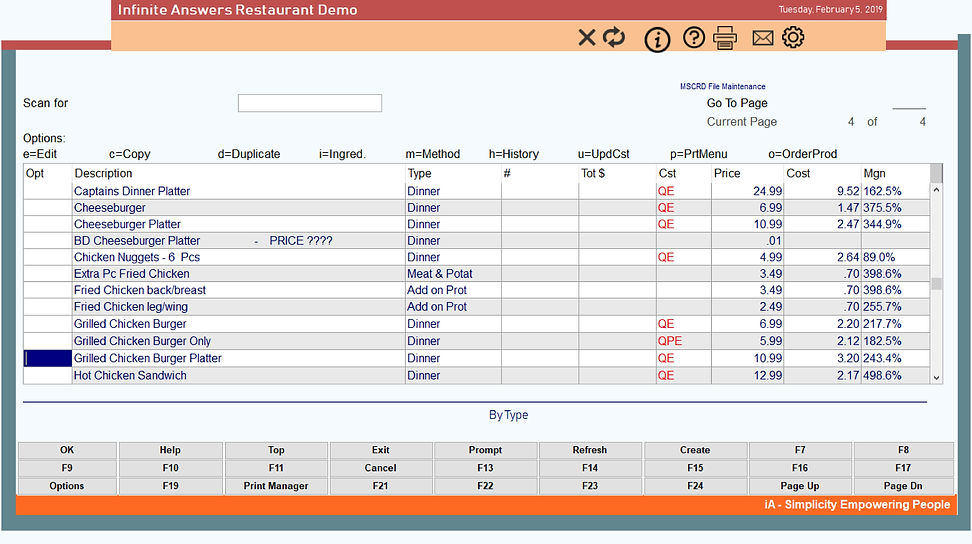Open the question mark help icon
The height and width of the screenshot is (544, 972).
tap(694, 38)
